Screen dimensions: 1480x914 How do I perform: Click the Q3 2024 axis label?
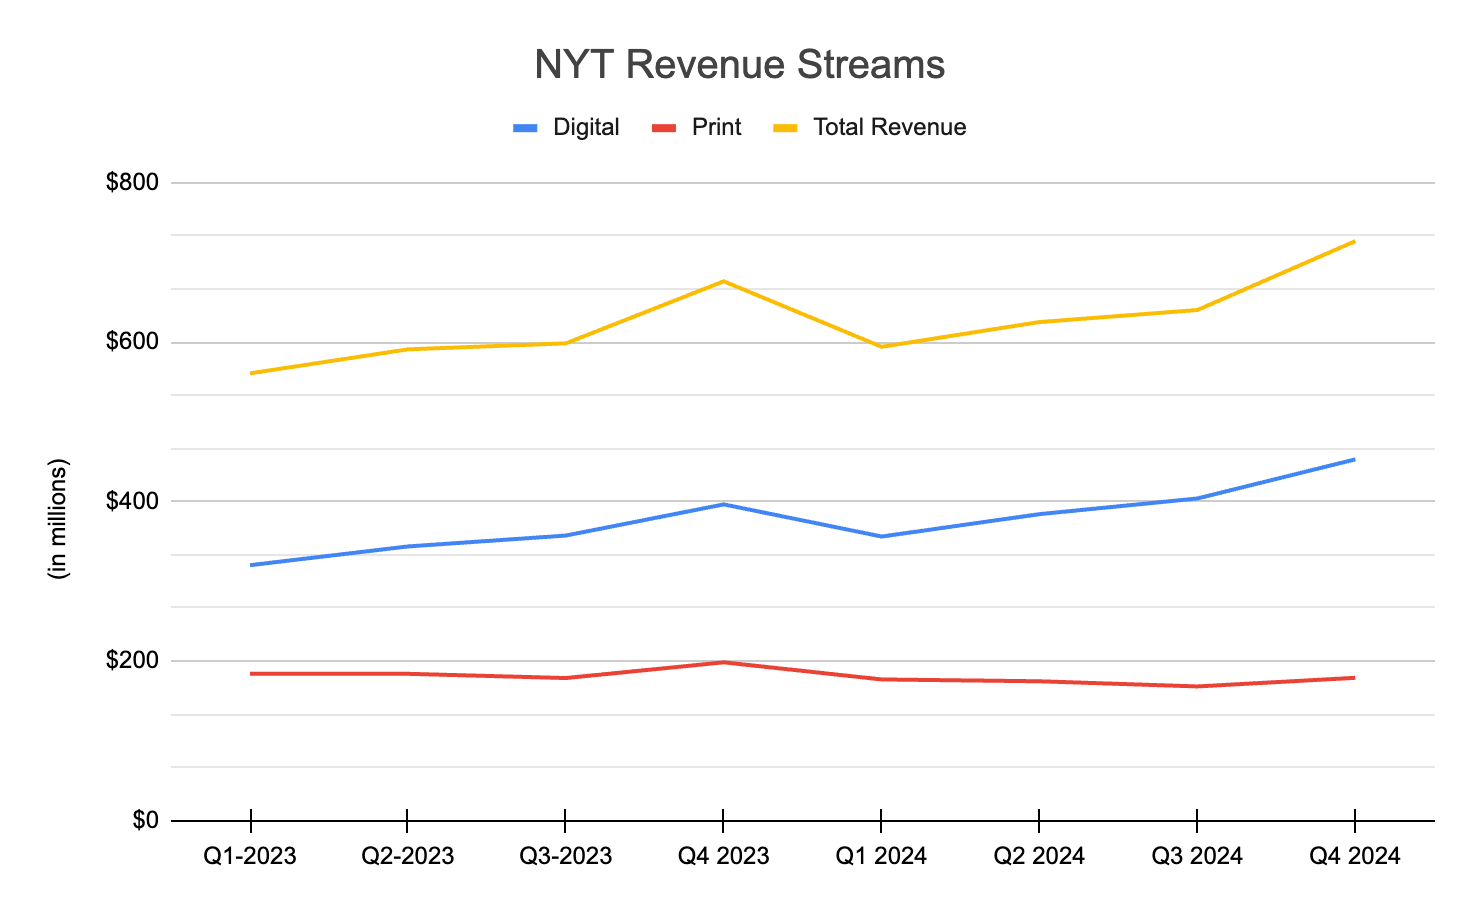[1197, 856]
